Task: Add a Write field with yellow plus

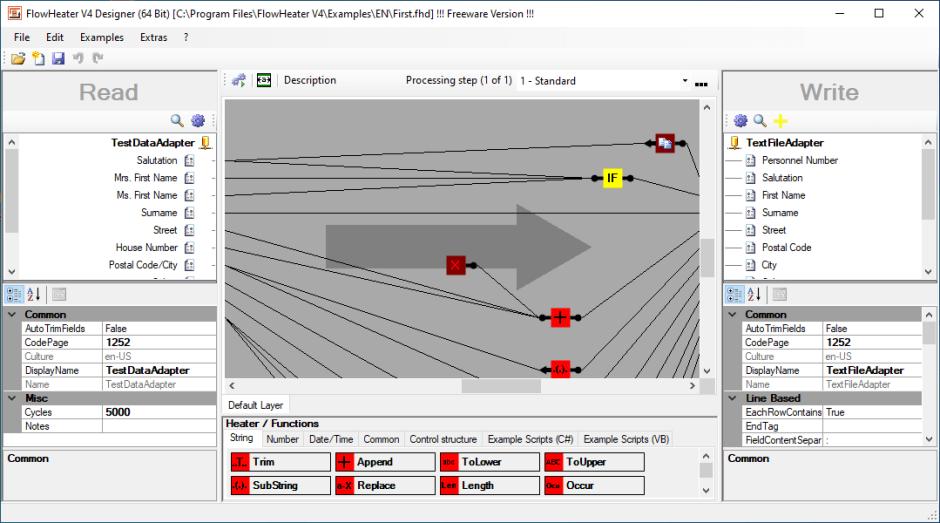Action: (780, 121)
